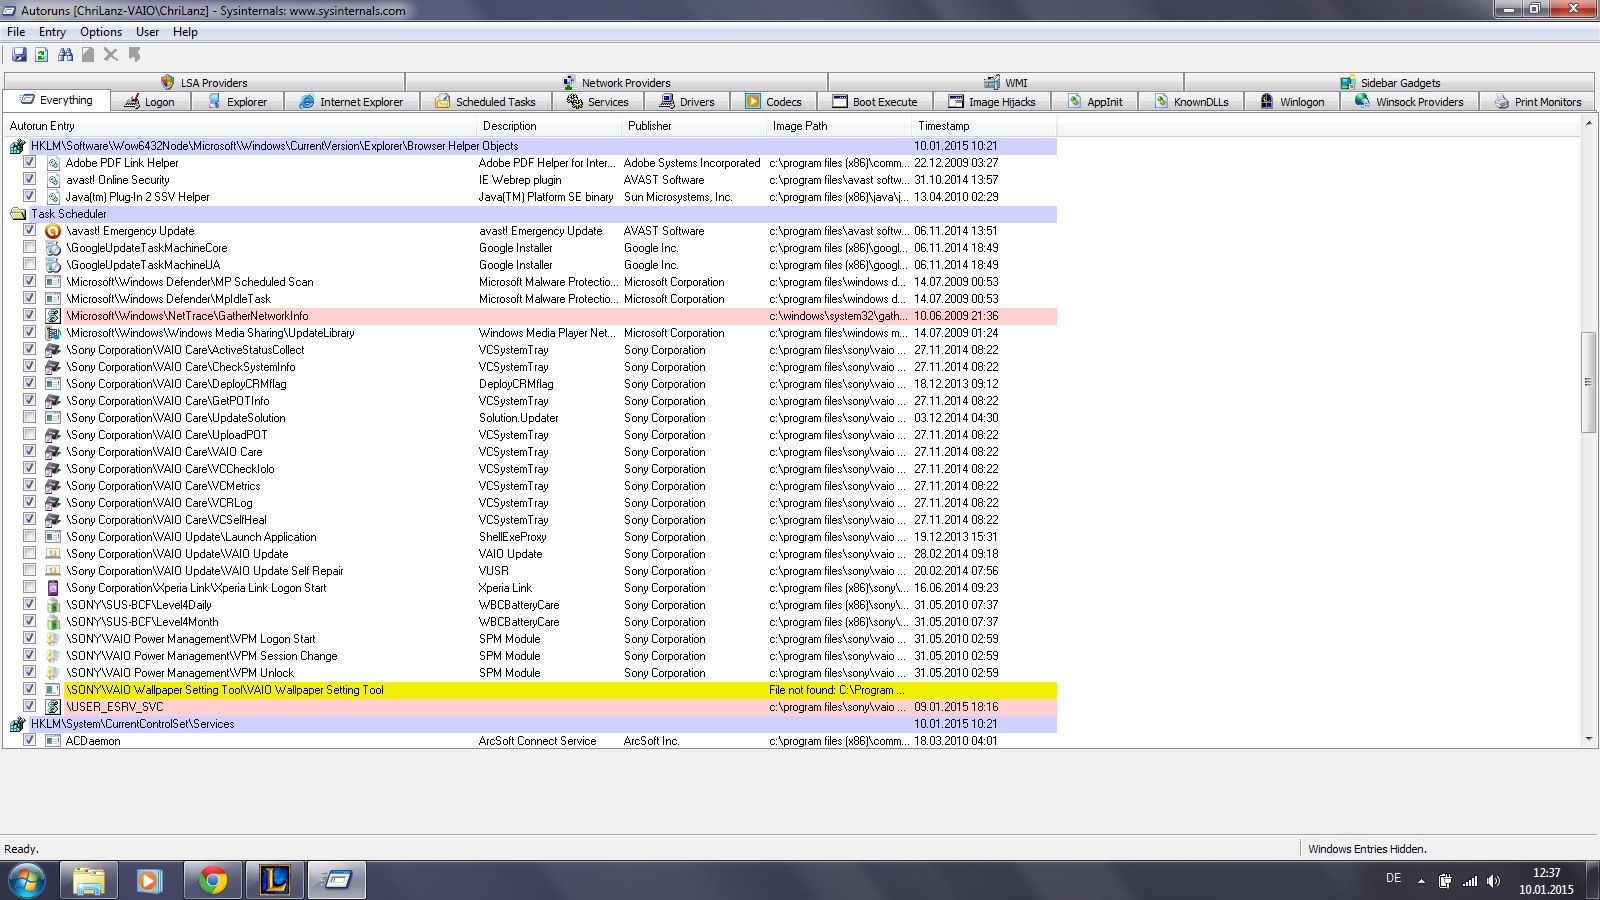Sort by the Description column header

(x=549, y=126)
